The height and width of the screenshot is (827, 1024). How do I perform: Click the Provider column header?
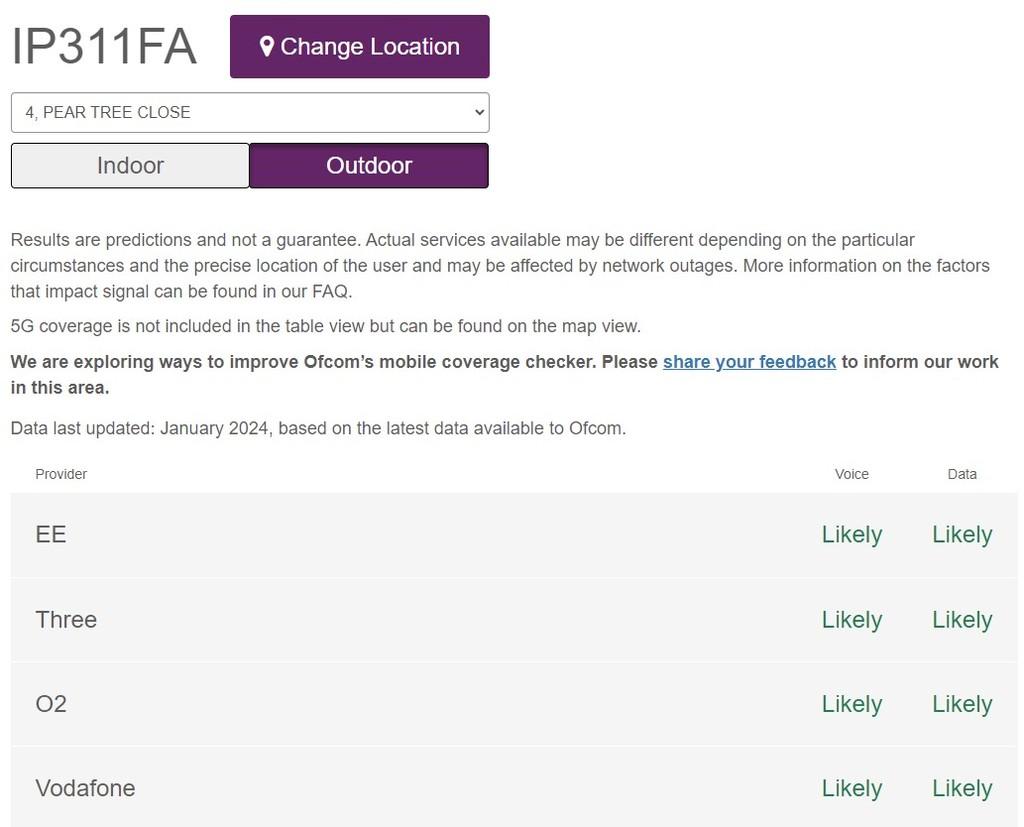pos(61,474)
